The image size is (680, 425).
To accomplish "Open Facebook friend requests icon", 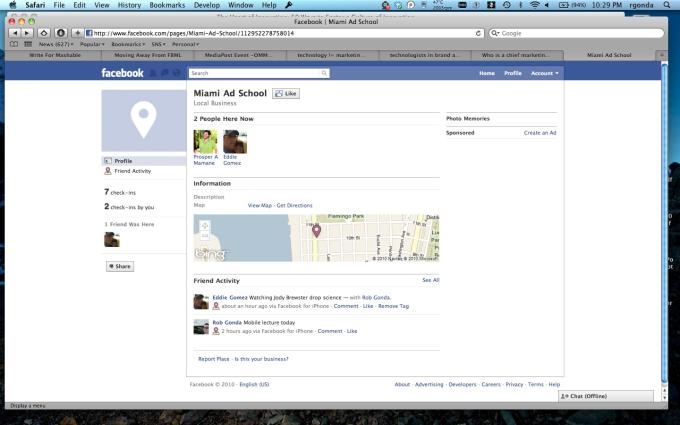I will pyautogui.click(x=153, y=73).
